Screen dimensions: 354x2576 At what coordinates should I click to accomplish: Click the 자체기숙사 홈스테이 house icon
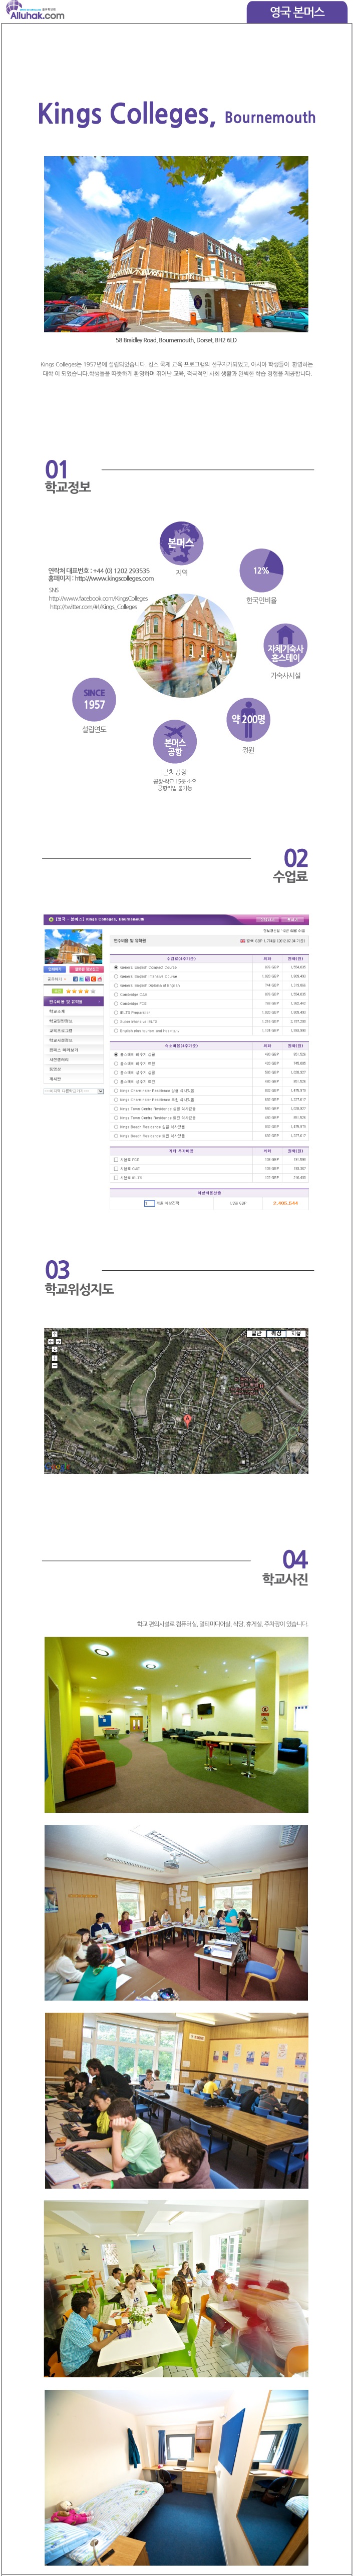(x=285, y=645)
